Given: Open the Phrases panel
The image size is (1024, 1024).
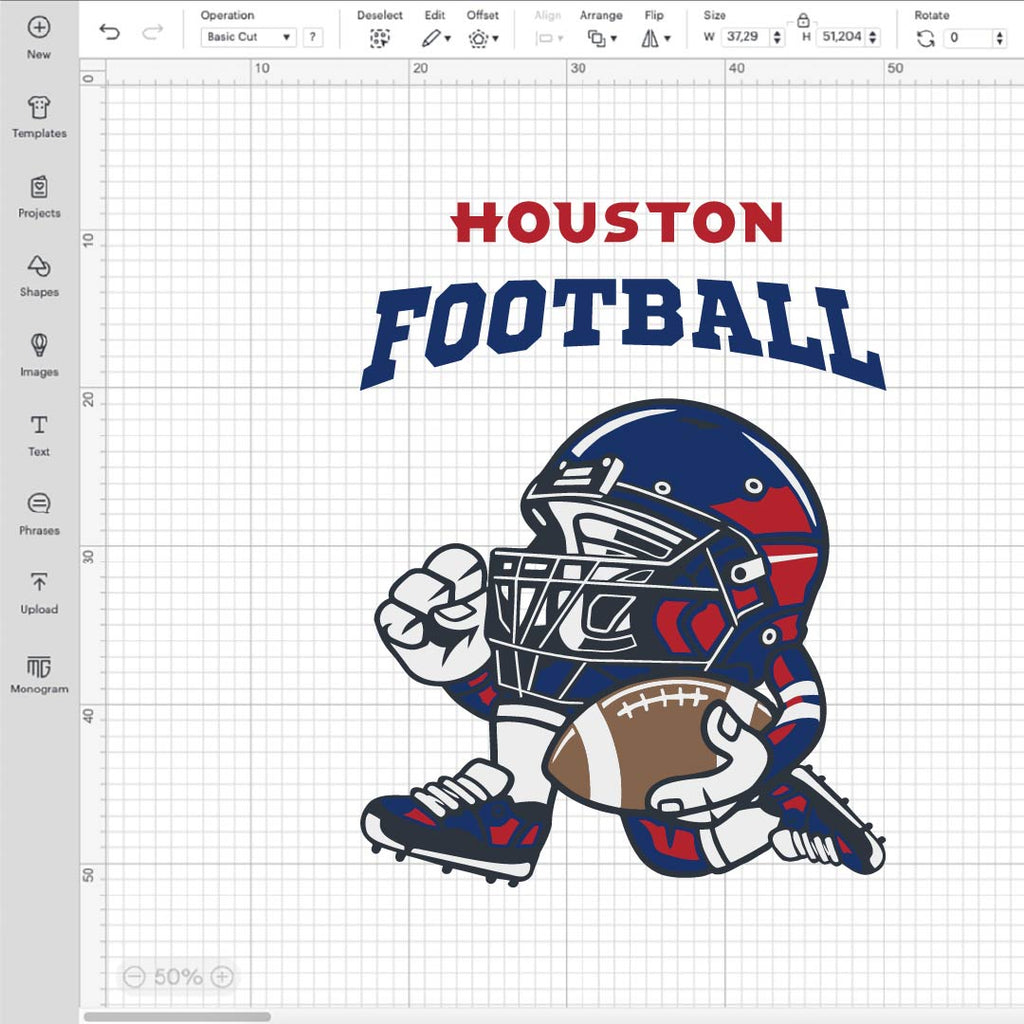Looking at the screenshot, I should click(39, 504).
